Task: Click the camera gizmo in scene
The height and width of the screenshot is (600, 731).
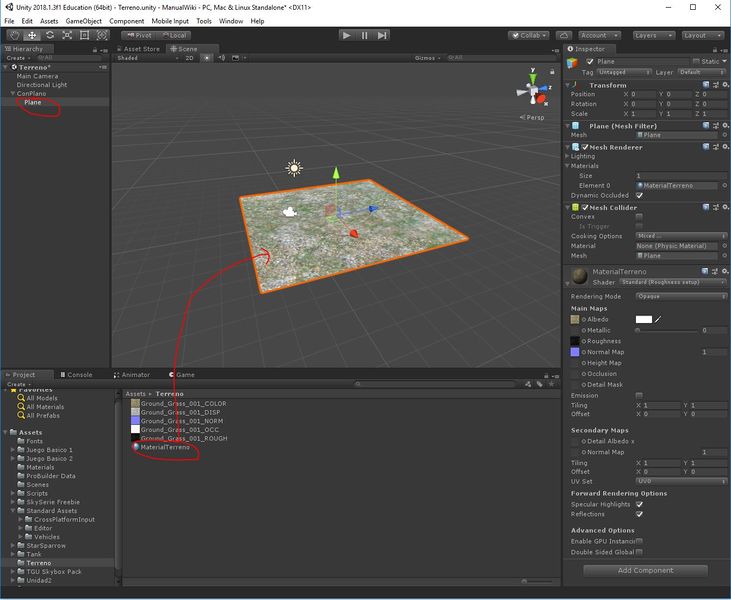Action: (x=290, y=212)
